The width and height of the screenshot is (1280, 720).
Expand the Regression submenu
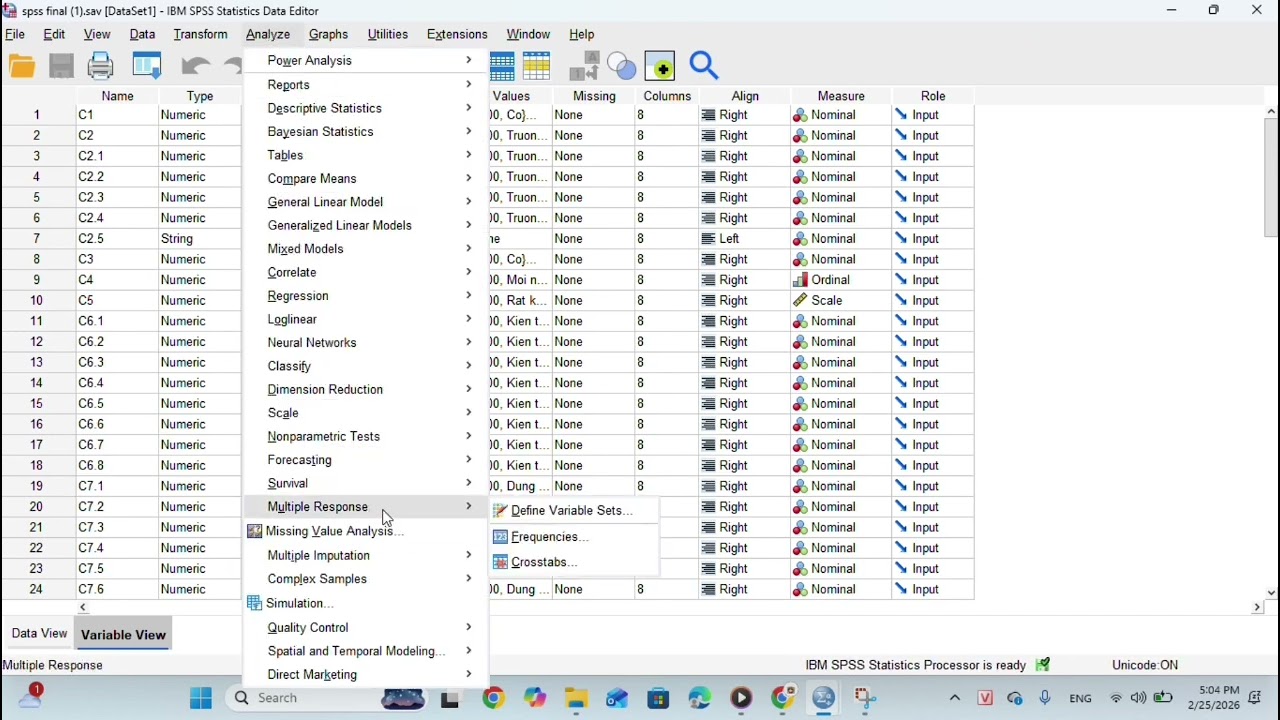(366, 296)
